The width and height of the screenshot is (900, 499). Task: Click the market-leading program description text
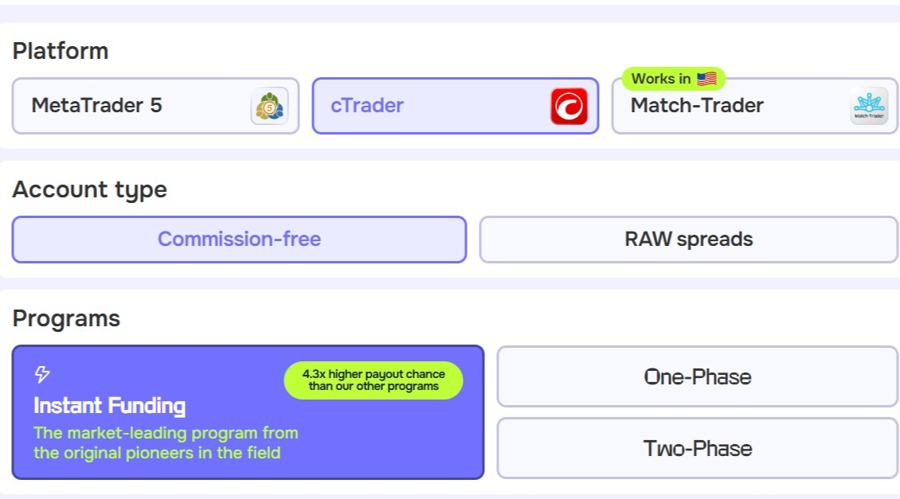click(165, 443)
